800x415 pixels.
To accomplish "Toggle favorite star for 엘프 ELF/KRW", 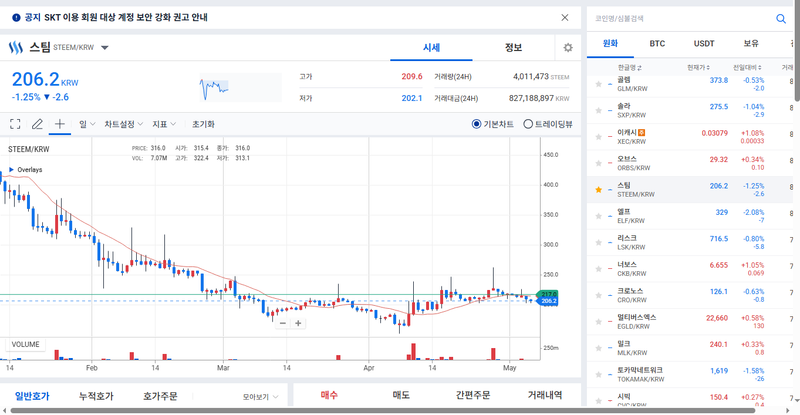I will 598,216.
